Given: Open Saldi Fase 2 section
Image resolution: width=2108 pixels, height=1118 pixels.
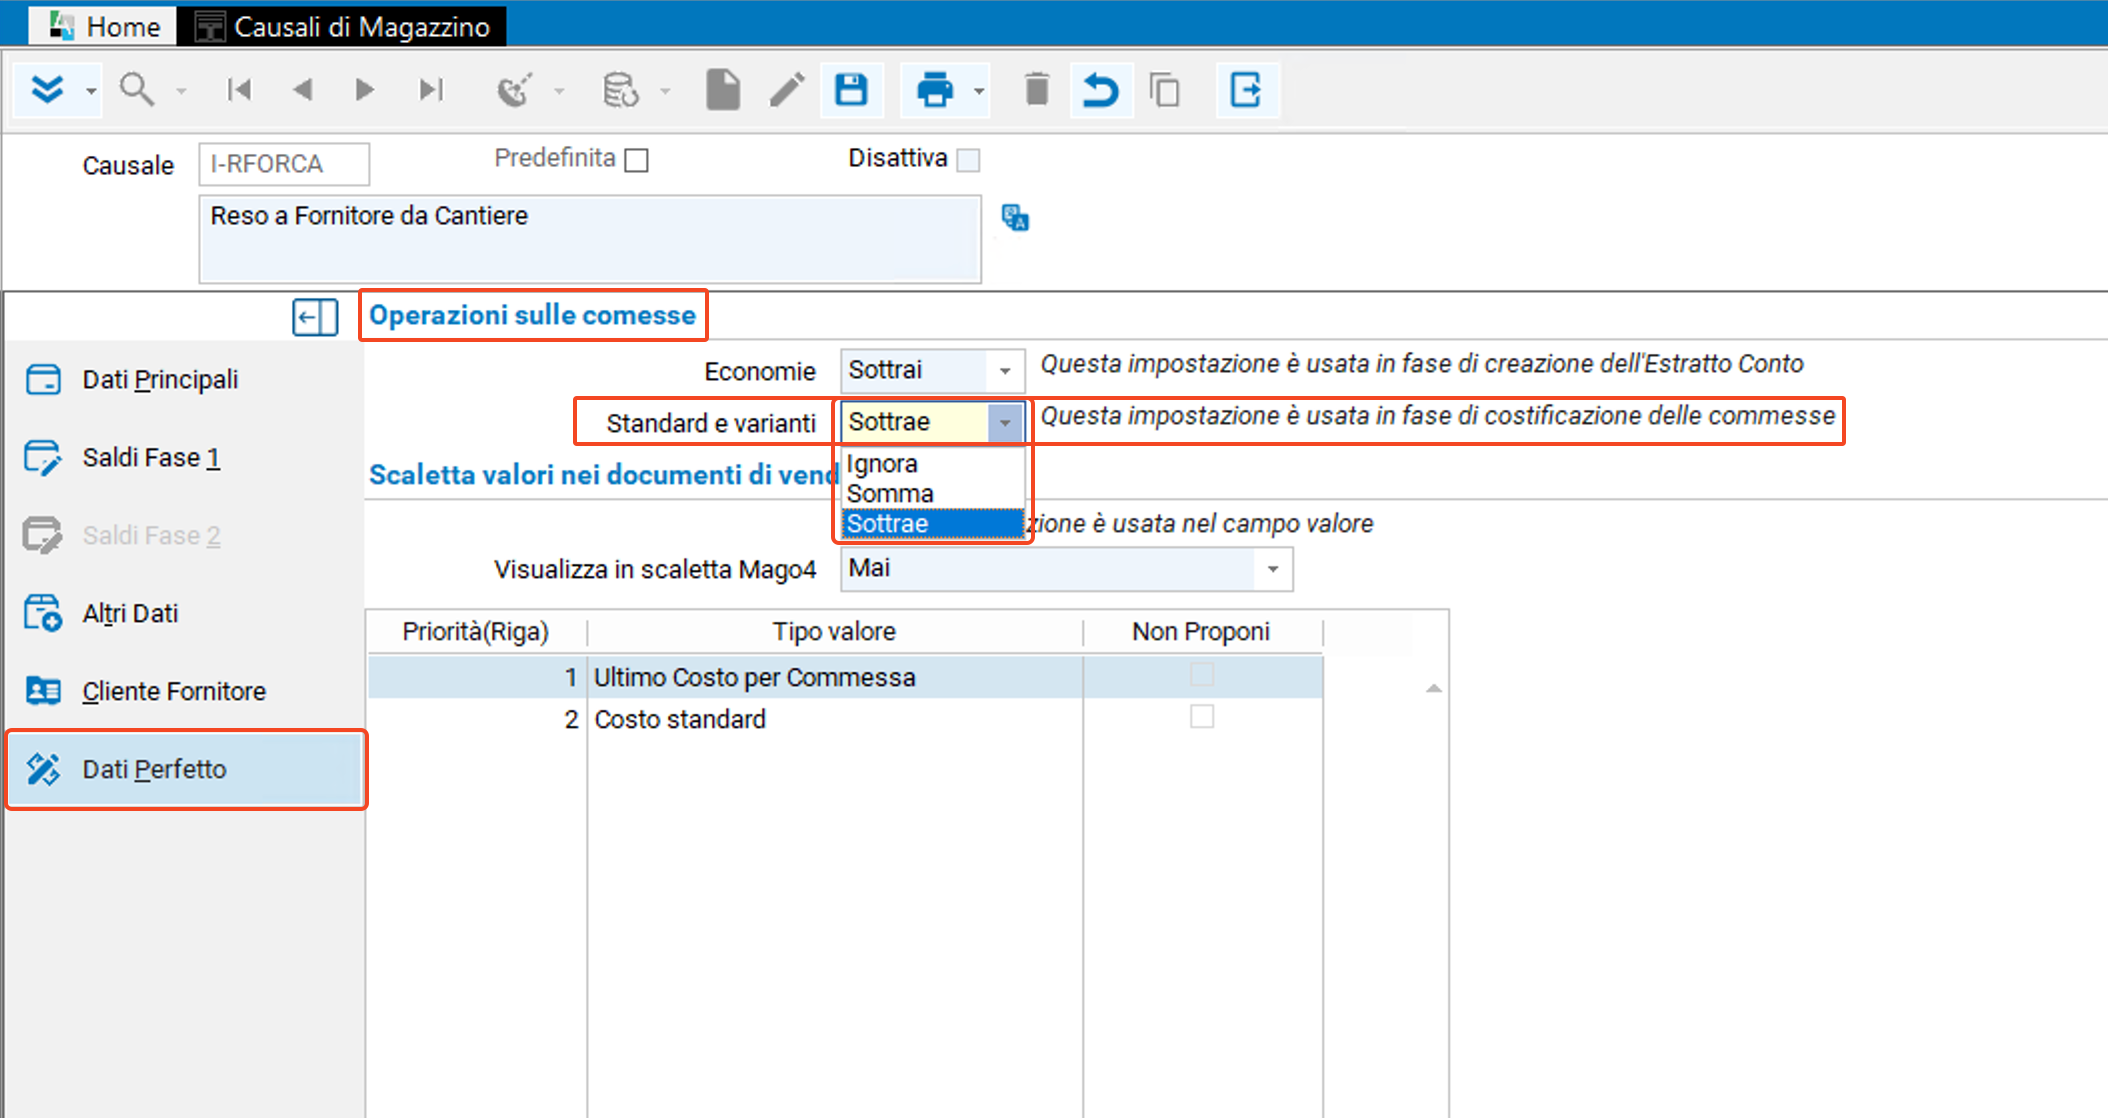Looking at the screenshot, I should 186,536.
